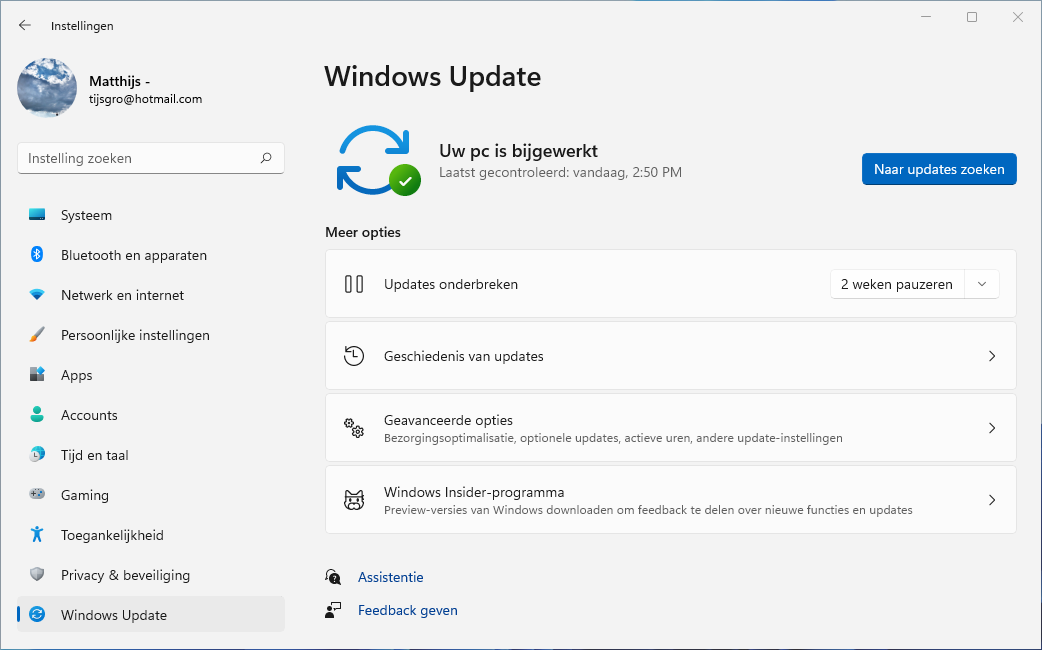The height and width of the screenshot is (650, 1042).
Task: Click the Systeem monitor icon
Action: (37, 215)
